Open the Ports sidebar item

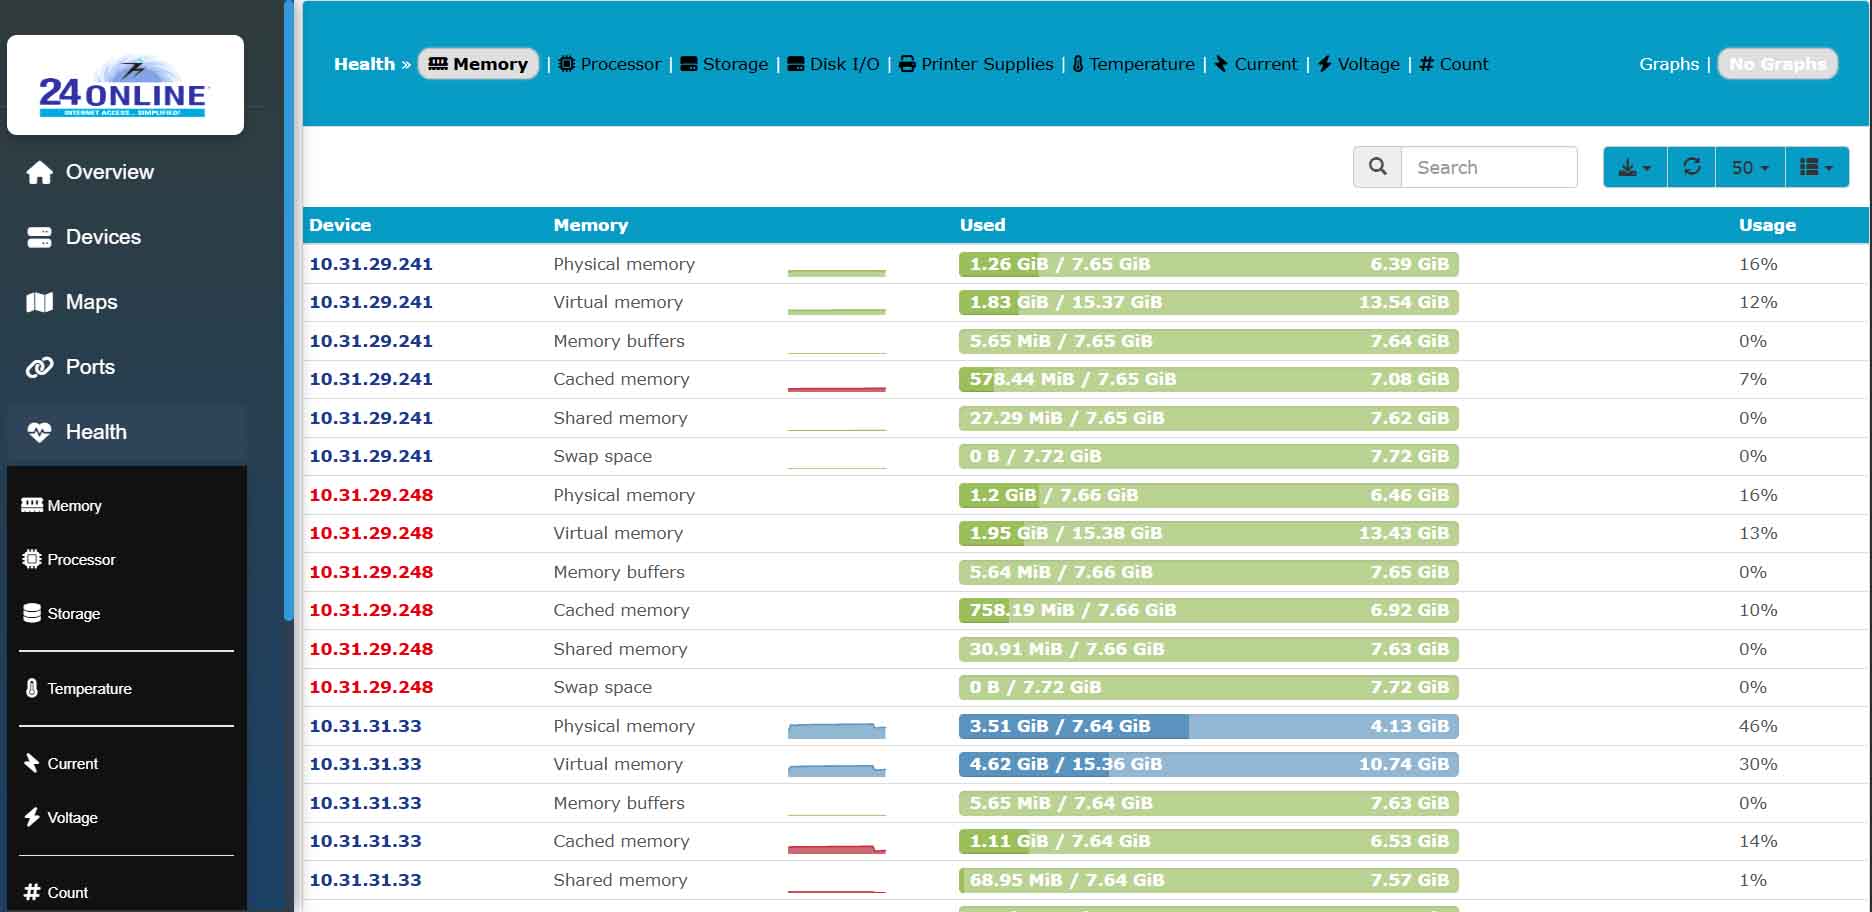pyautogui.click(x=90, y=367)
